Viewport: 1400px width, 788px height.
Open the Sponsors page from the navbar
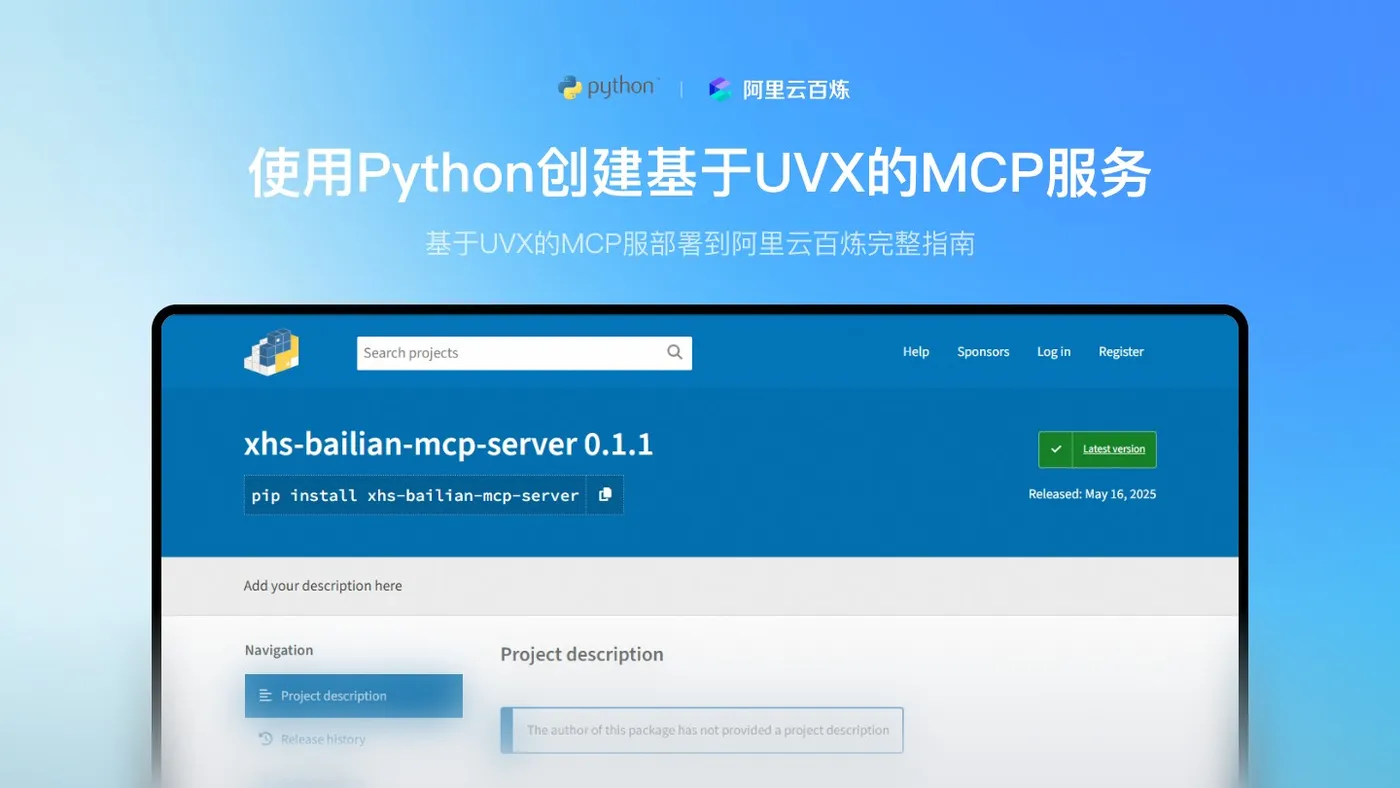(983, 351)
